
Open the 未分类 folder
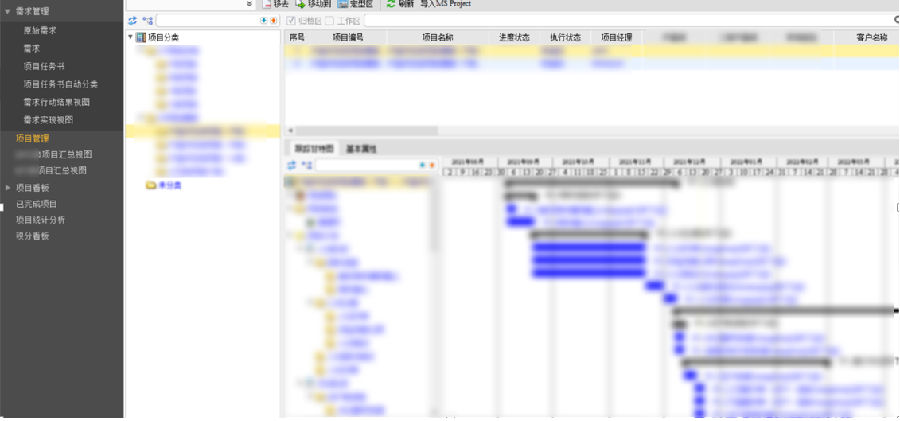pos(164,186)
